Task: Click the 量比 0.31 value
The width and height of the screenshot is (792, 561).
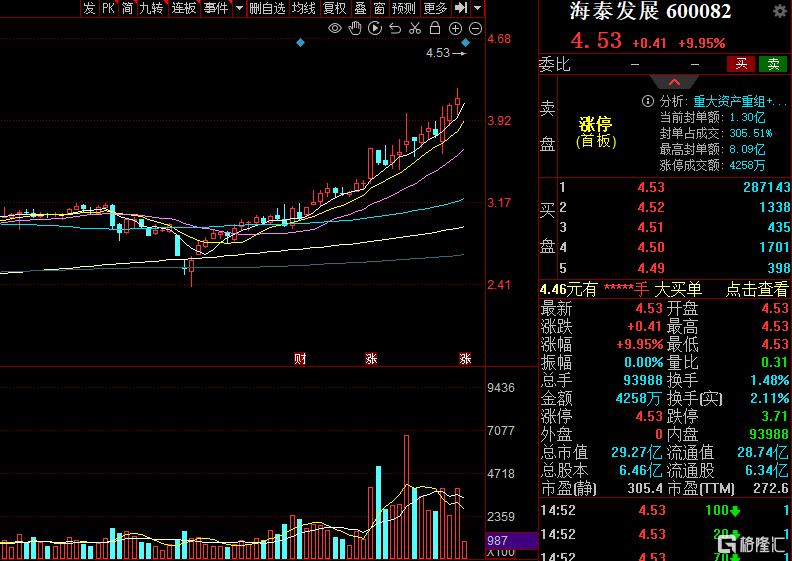Action: click(775, 362)
